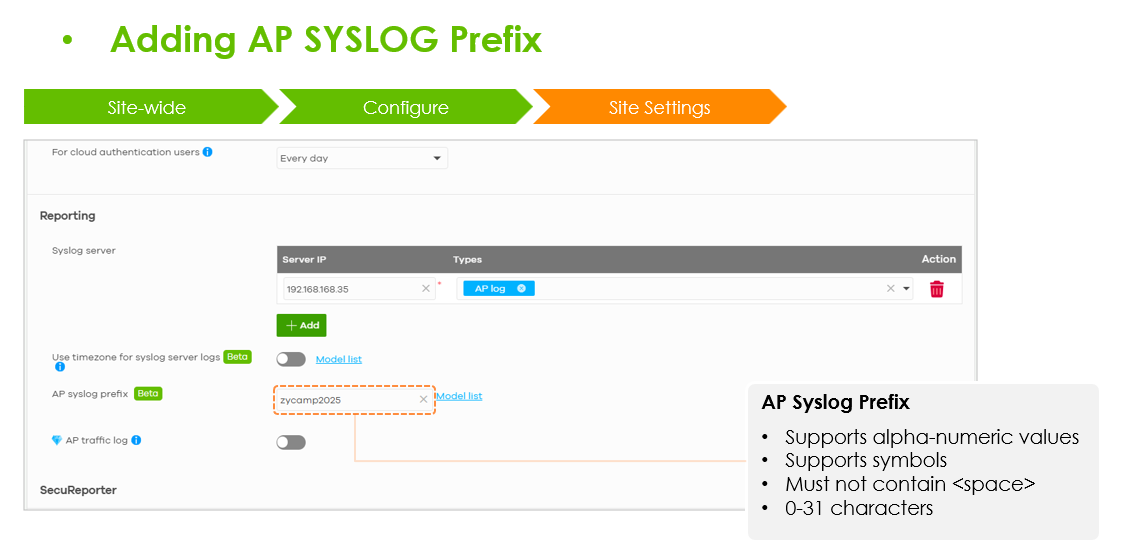Image resolution: width=1123 pixels, height=552 pixels.
Task: Click the AP traffic log diamond icon
Action: 57,440
